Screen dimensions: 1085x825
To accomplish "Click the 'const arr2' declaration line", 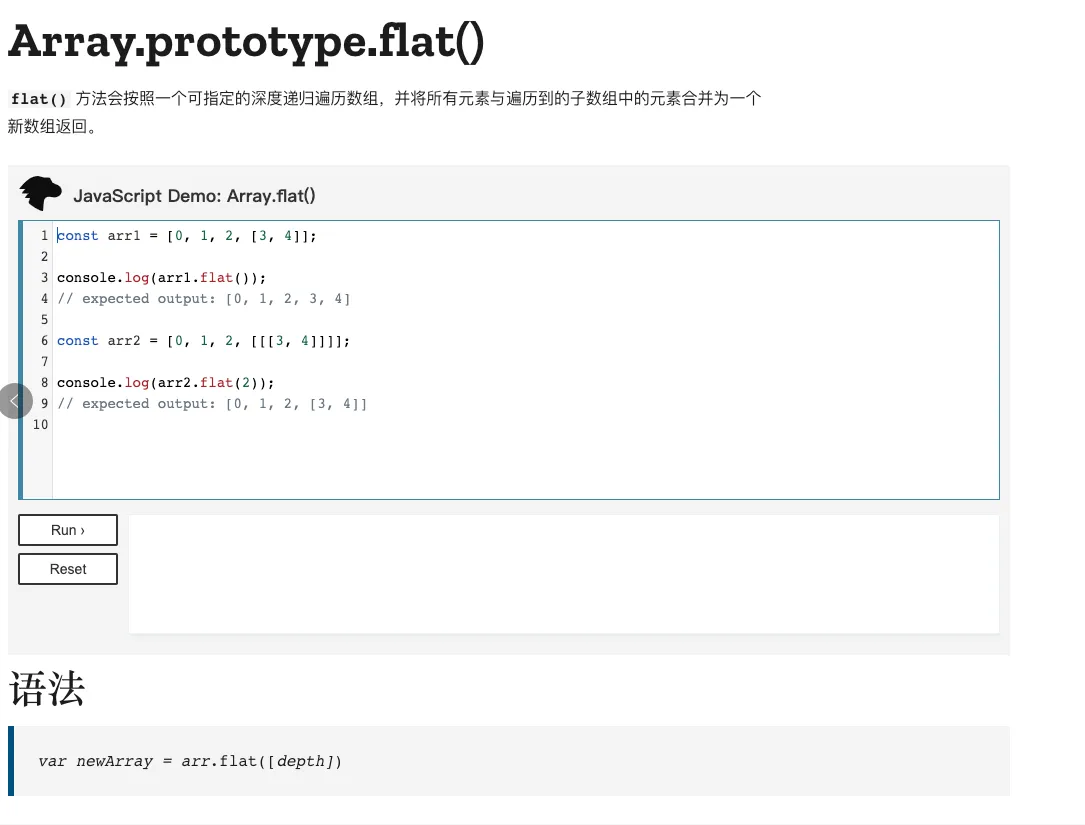I will [203, 341].
